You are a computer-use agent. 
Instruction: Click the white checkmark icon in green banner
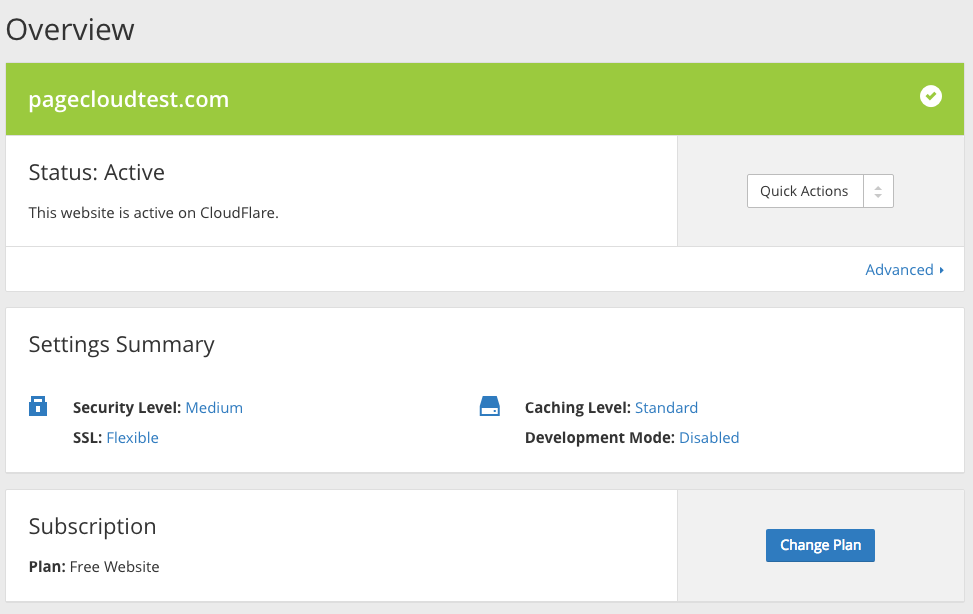click(930, 96)
